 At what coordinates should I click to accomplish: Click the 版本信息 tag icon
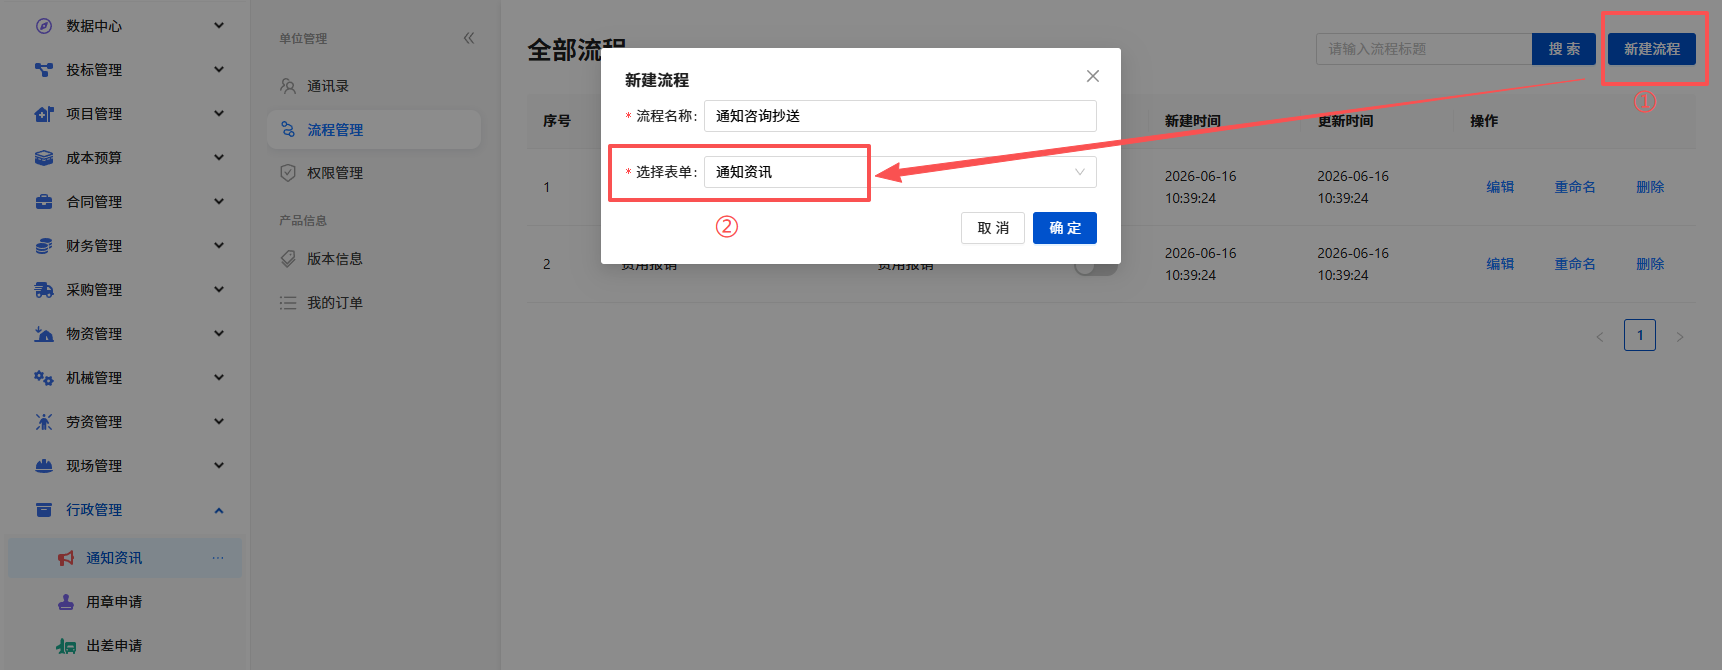(288, 259)
